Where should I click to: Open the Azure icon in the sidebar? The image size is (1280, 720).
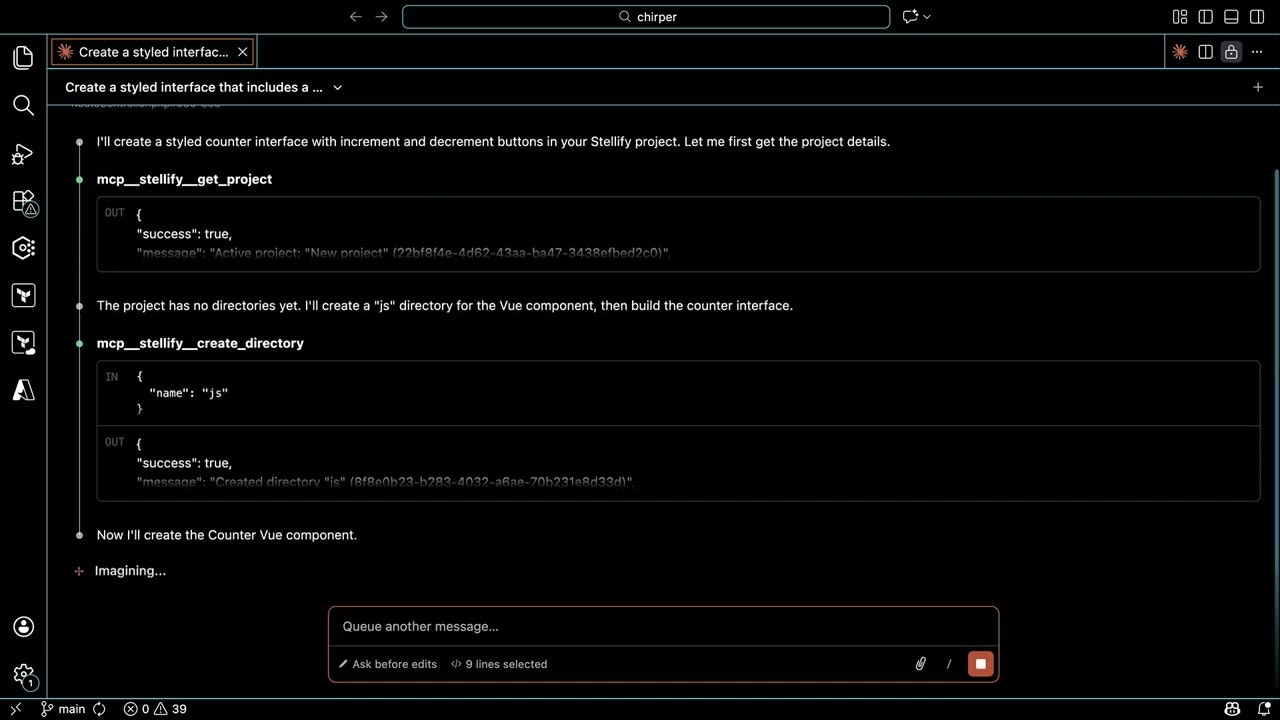point(23,390)
